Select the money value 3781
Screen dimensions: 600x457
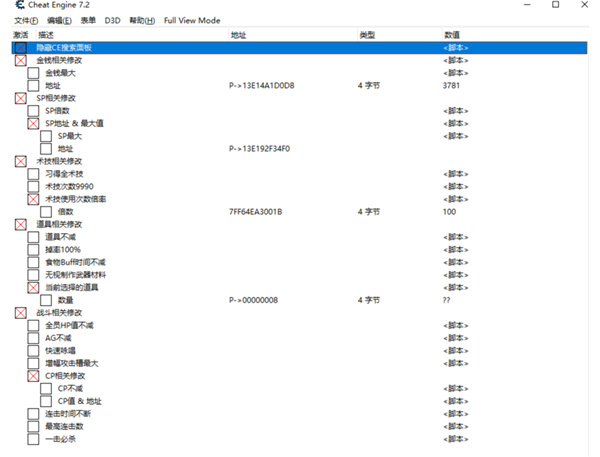451,85
